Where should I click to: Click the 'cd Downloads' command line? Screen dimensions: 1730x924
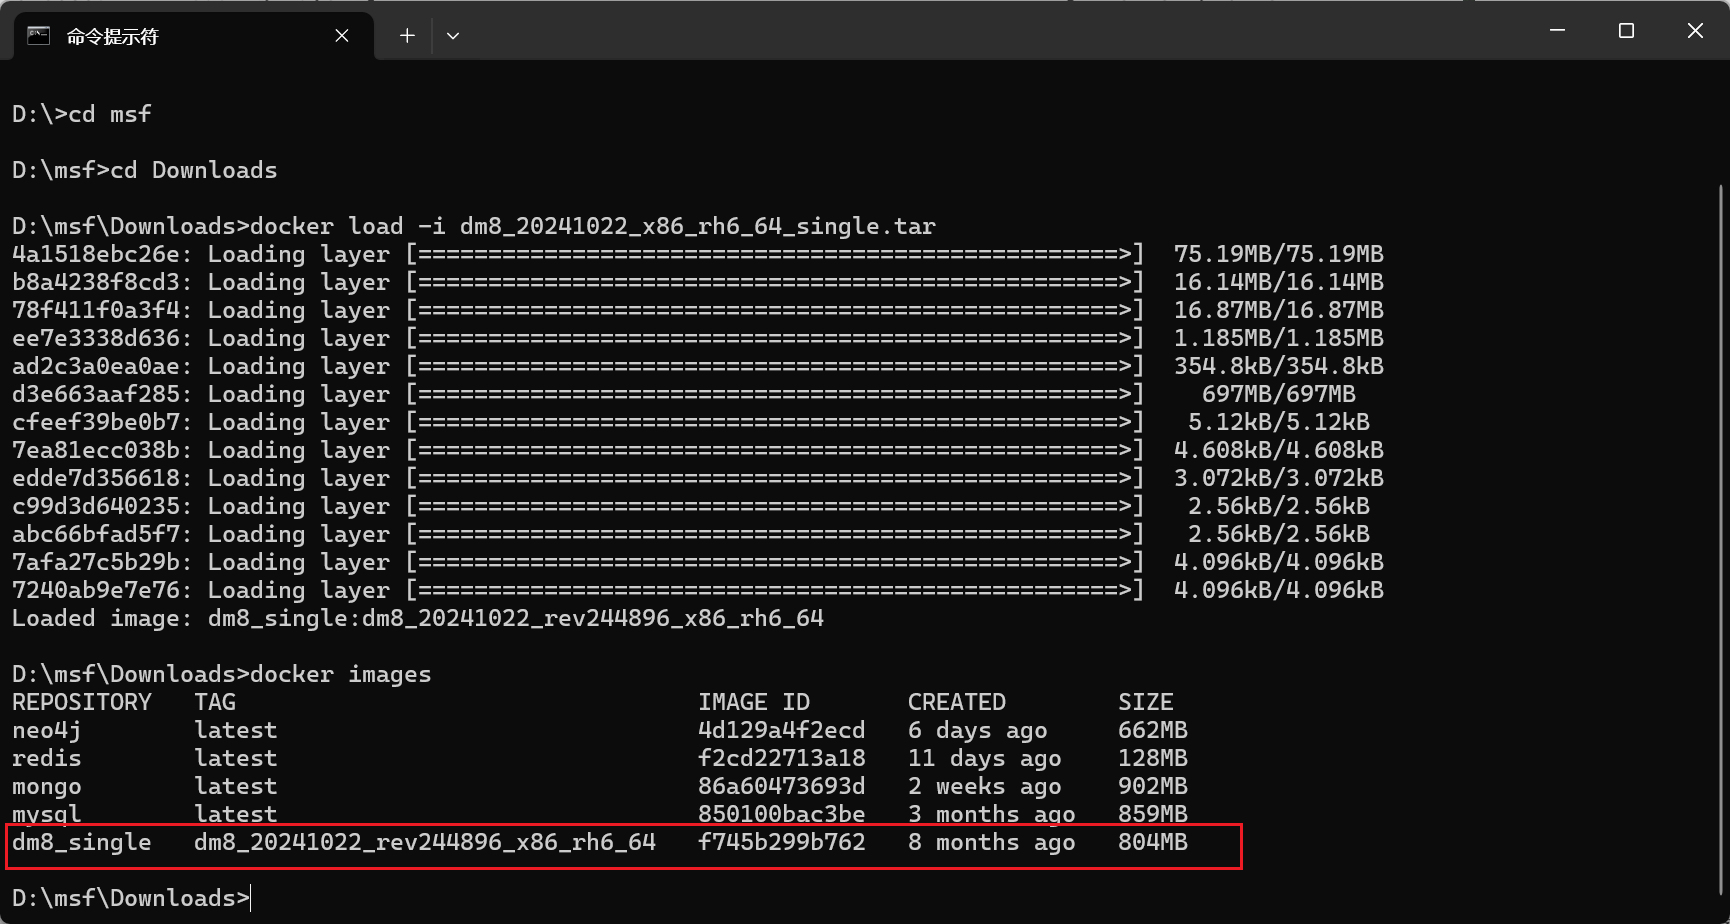tap(145, 170)
